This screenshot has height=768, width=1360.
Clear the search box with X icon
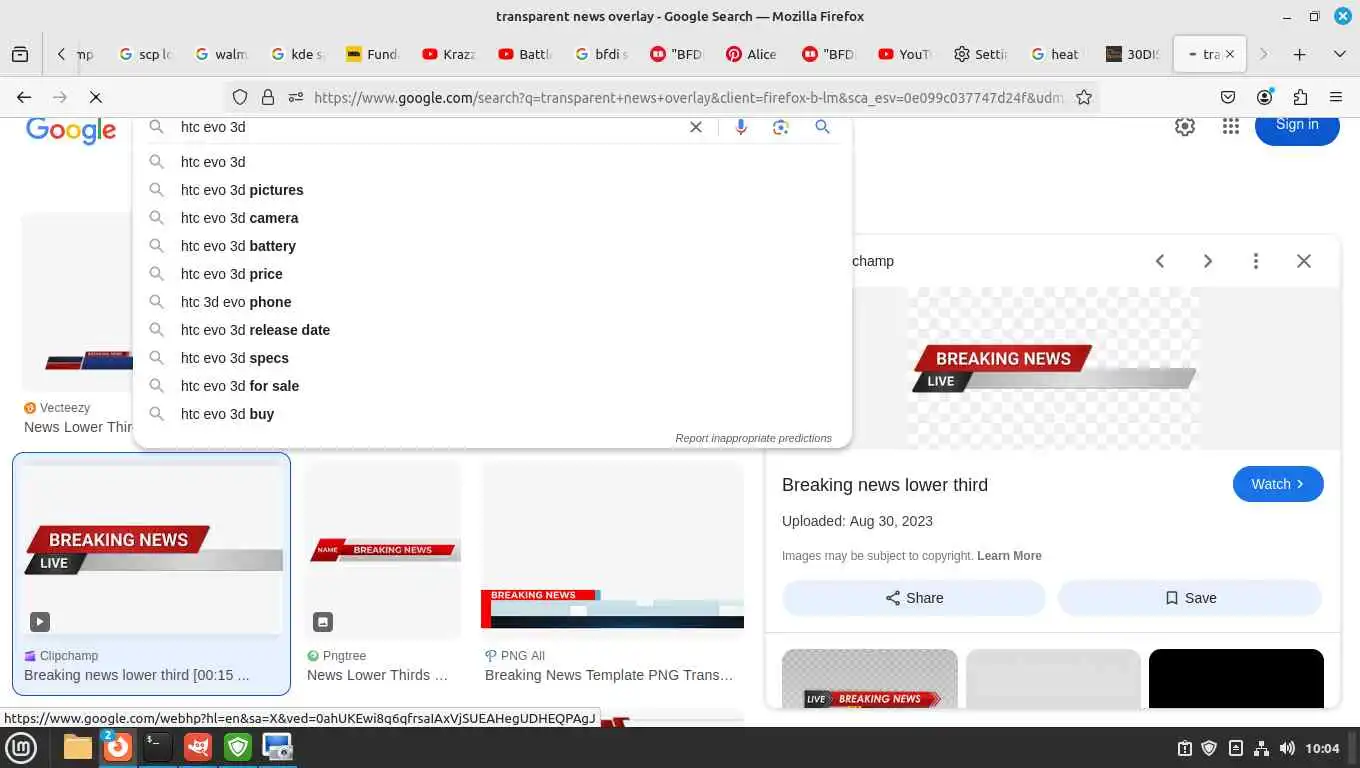(x=696, y=127)
